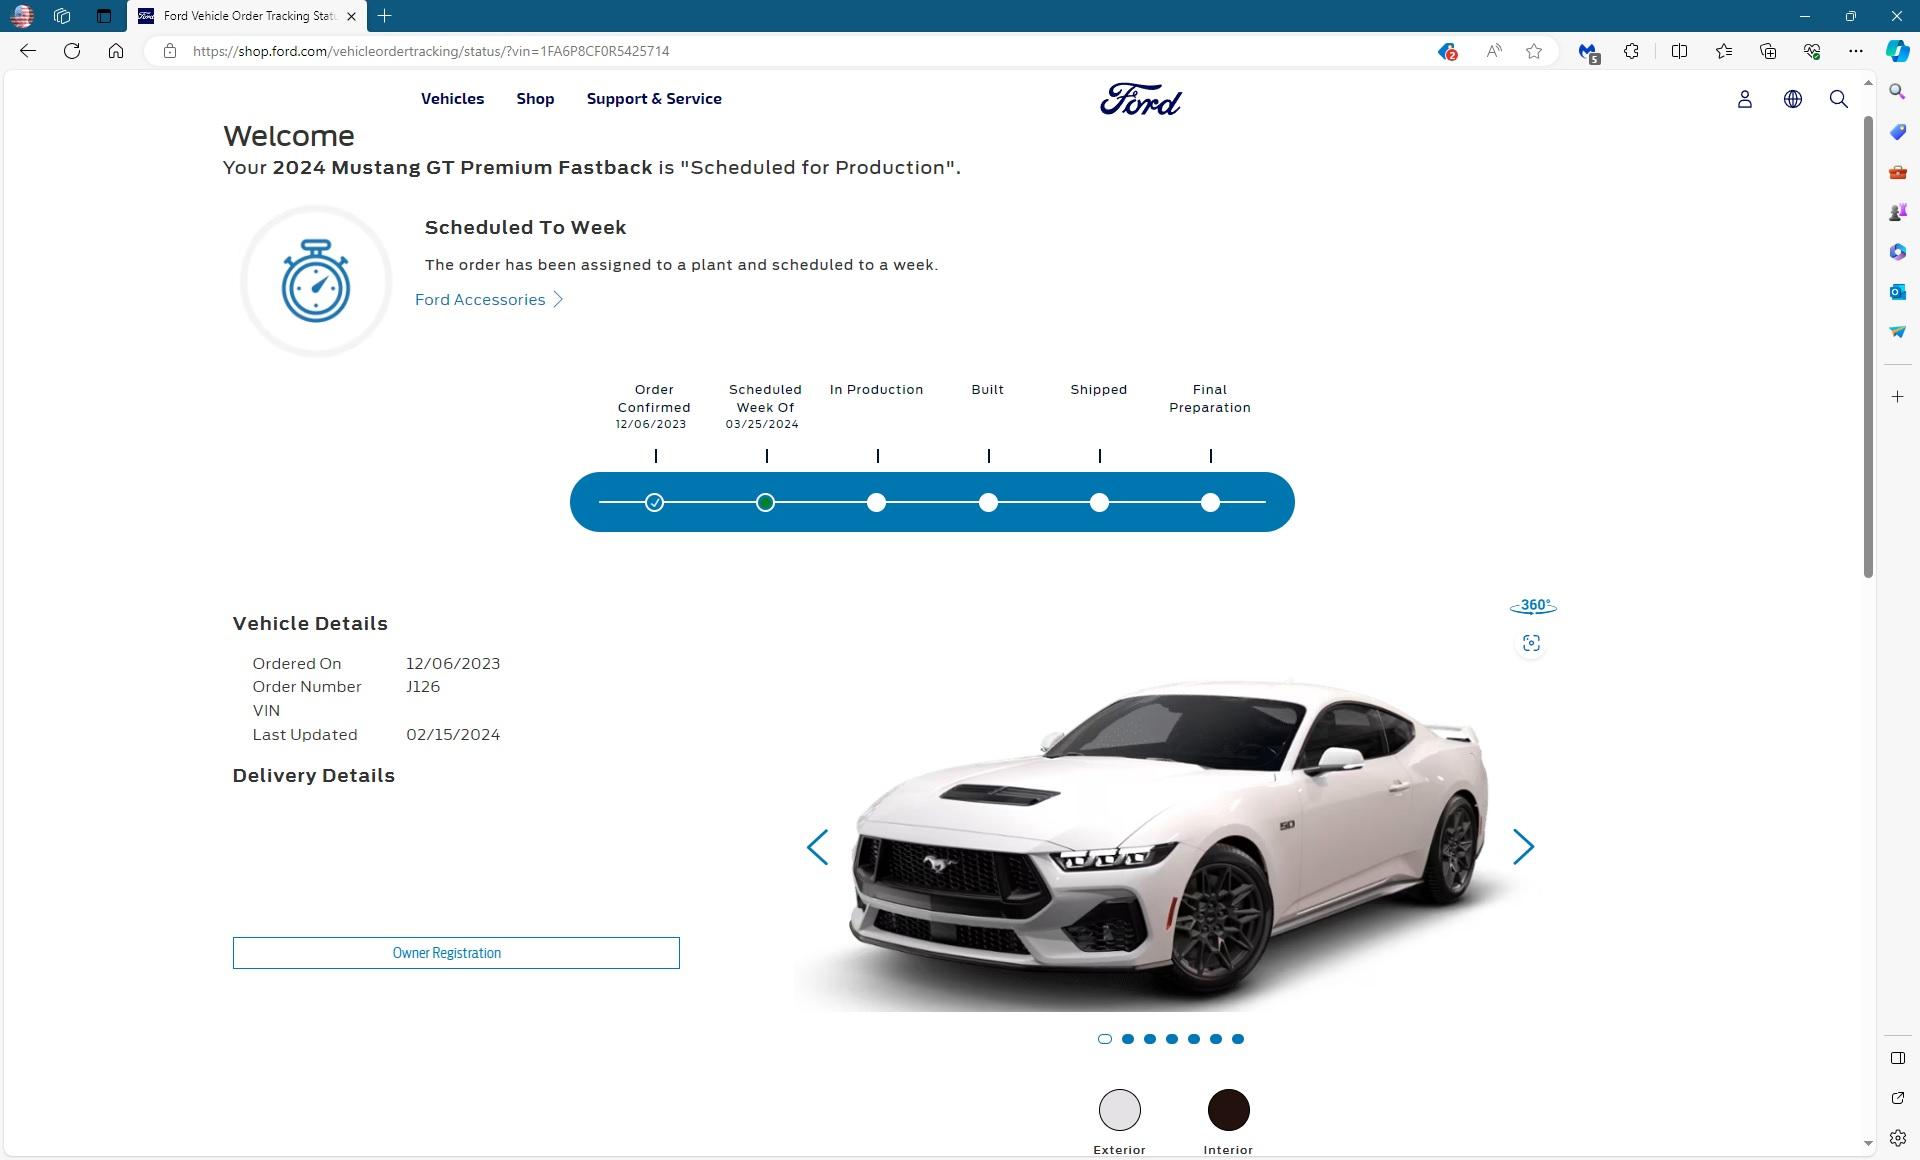Click Shipped progress marker
1920x1160 pixels.
pos(1099,503)
